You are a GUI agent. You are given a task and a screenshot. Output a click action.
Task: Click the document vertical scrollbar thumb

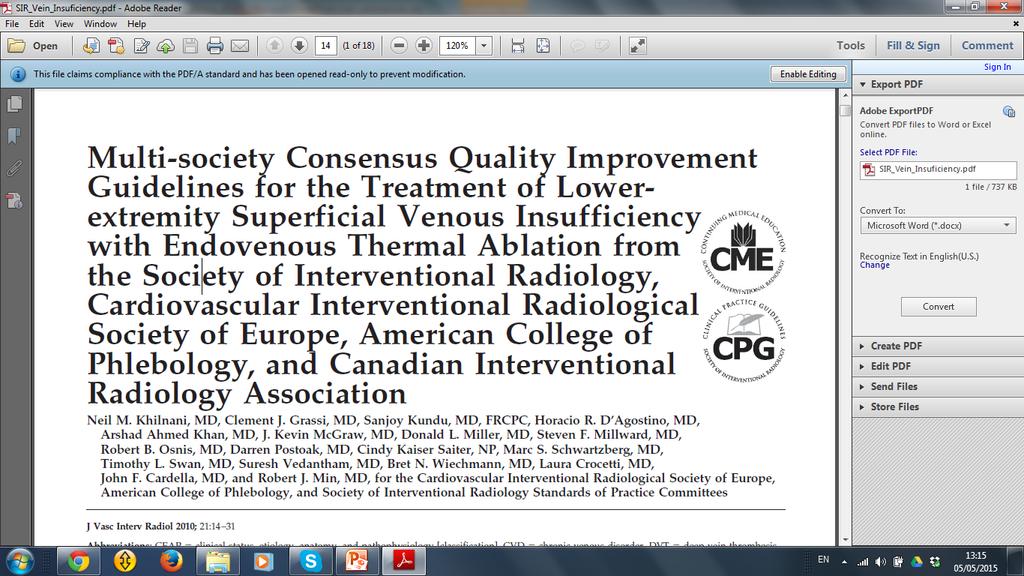pos(845,110)
